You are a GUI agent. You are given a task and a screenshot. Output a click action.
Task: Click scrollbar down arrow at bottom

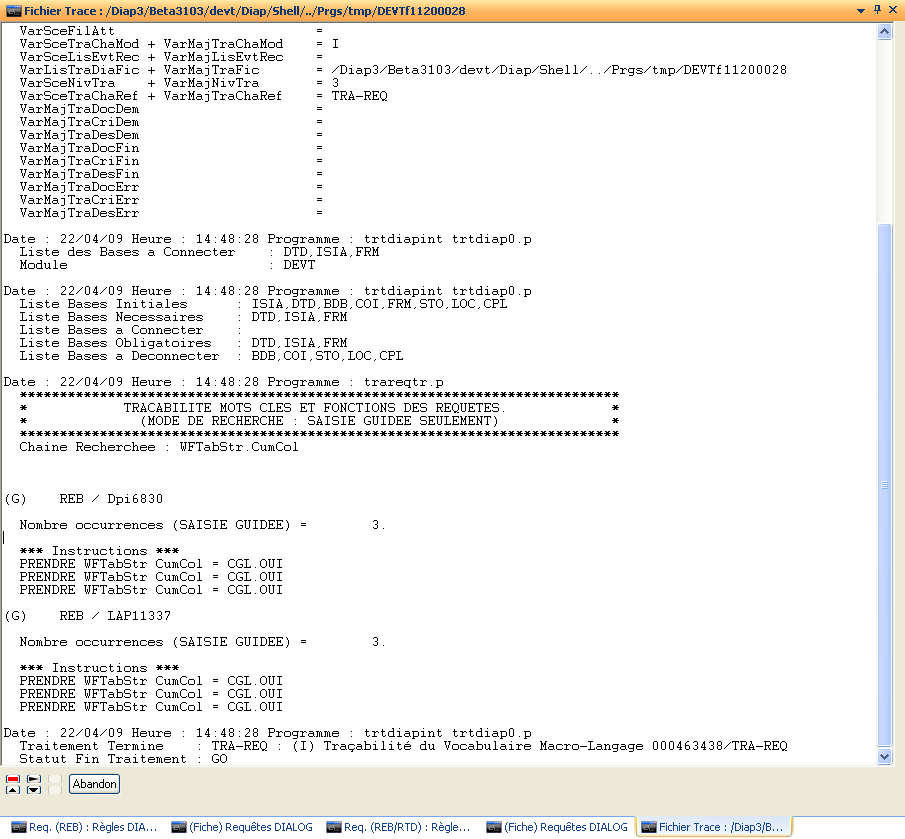pyautogui.click(x=884, y=757)
